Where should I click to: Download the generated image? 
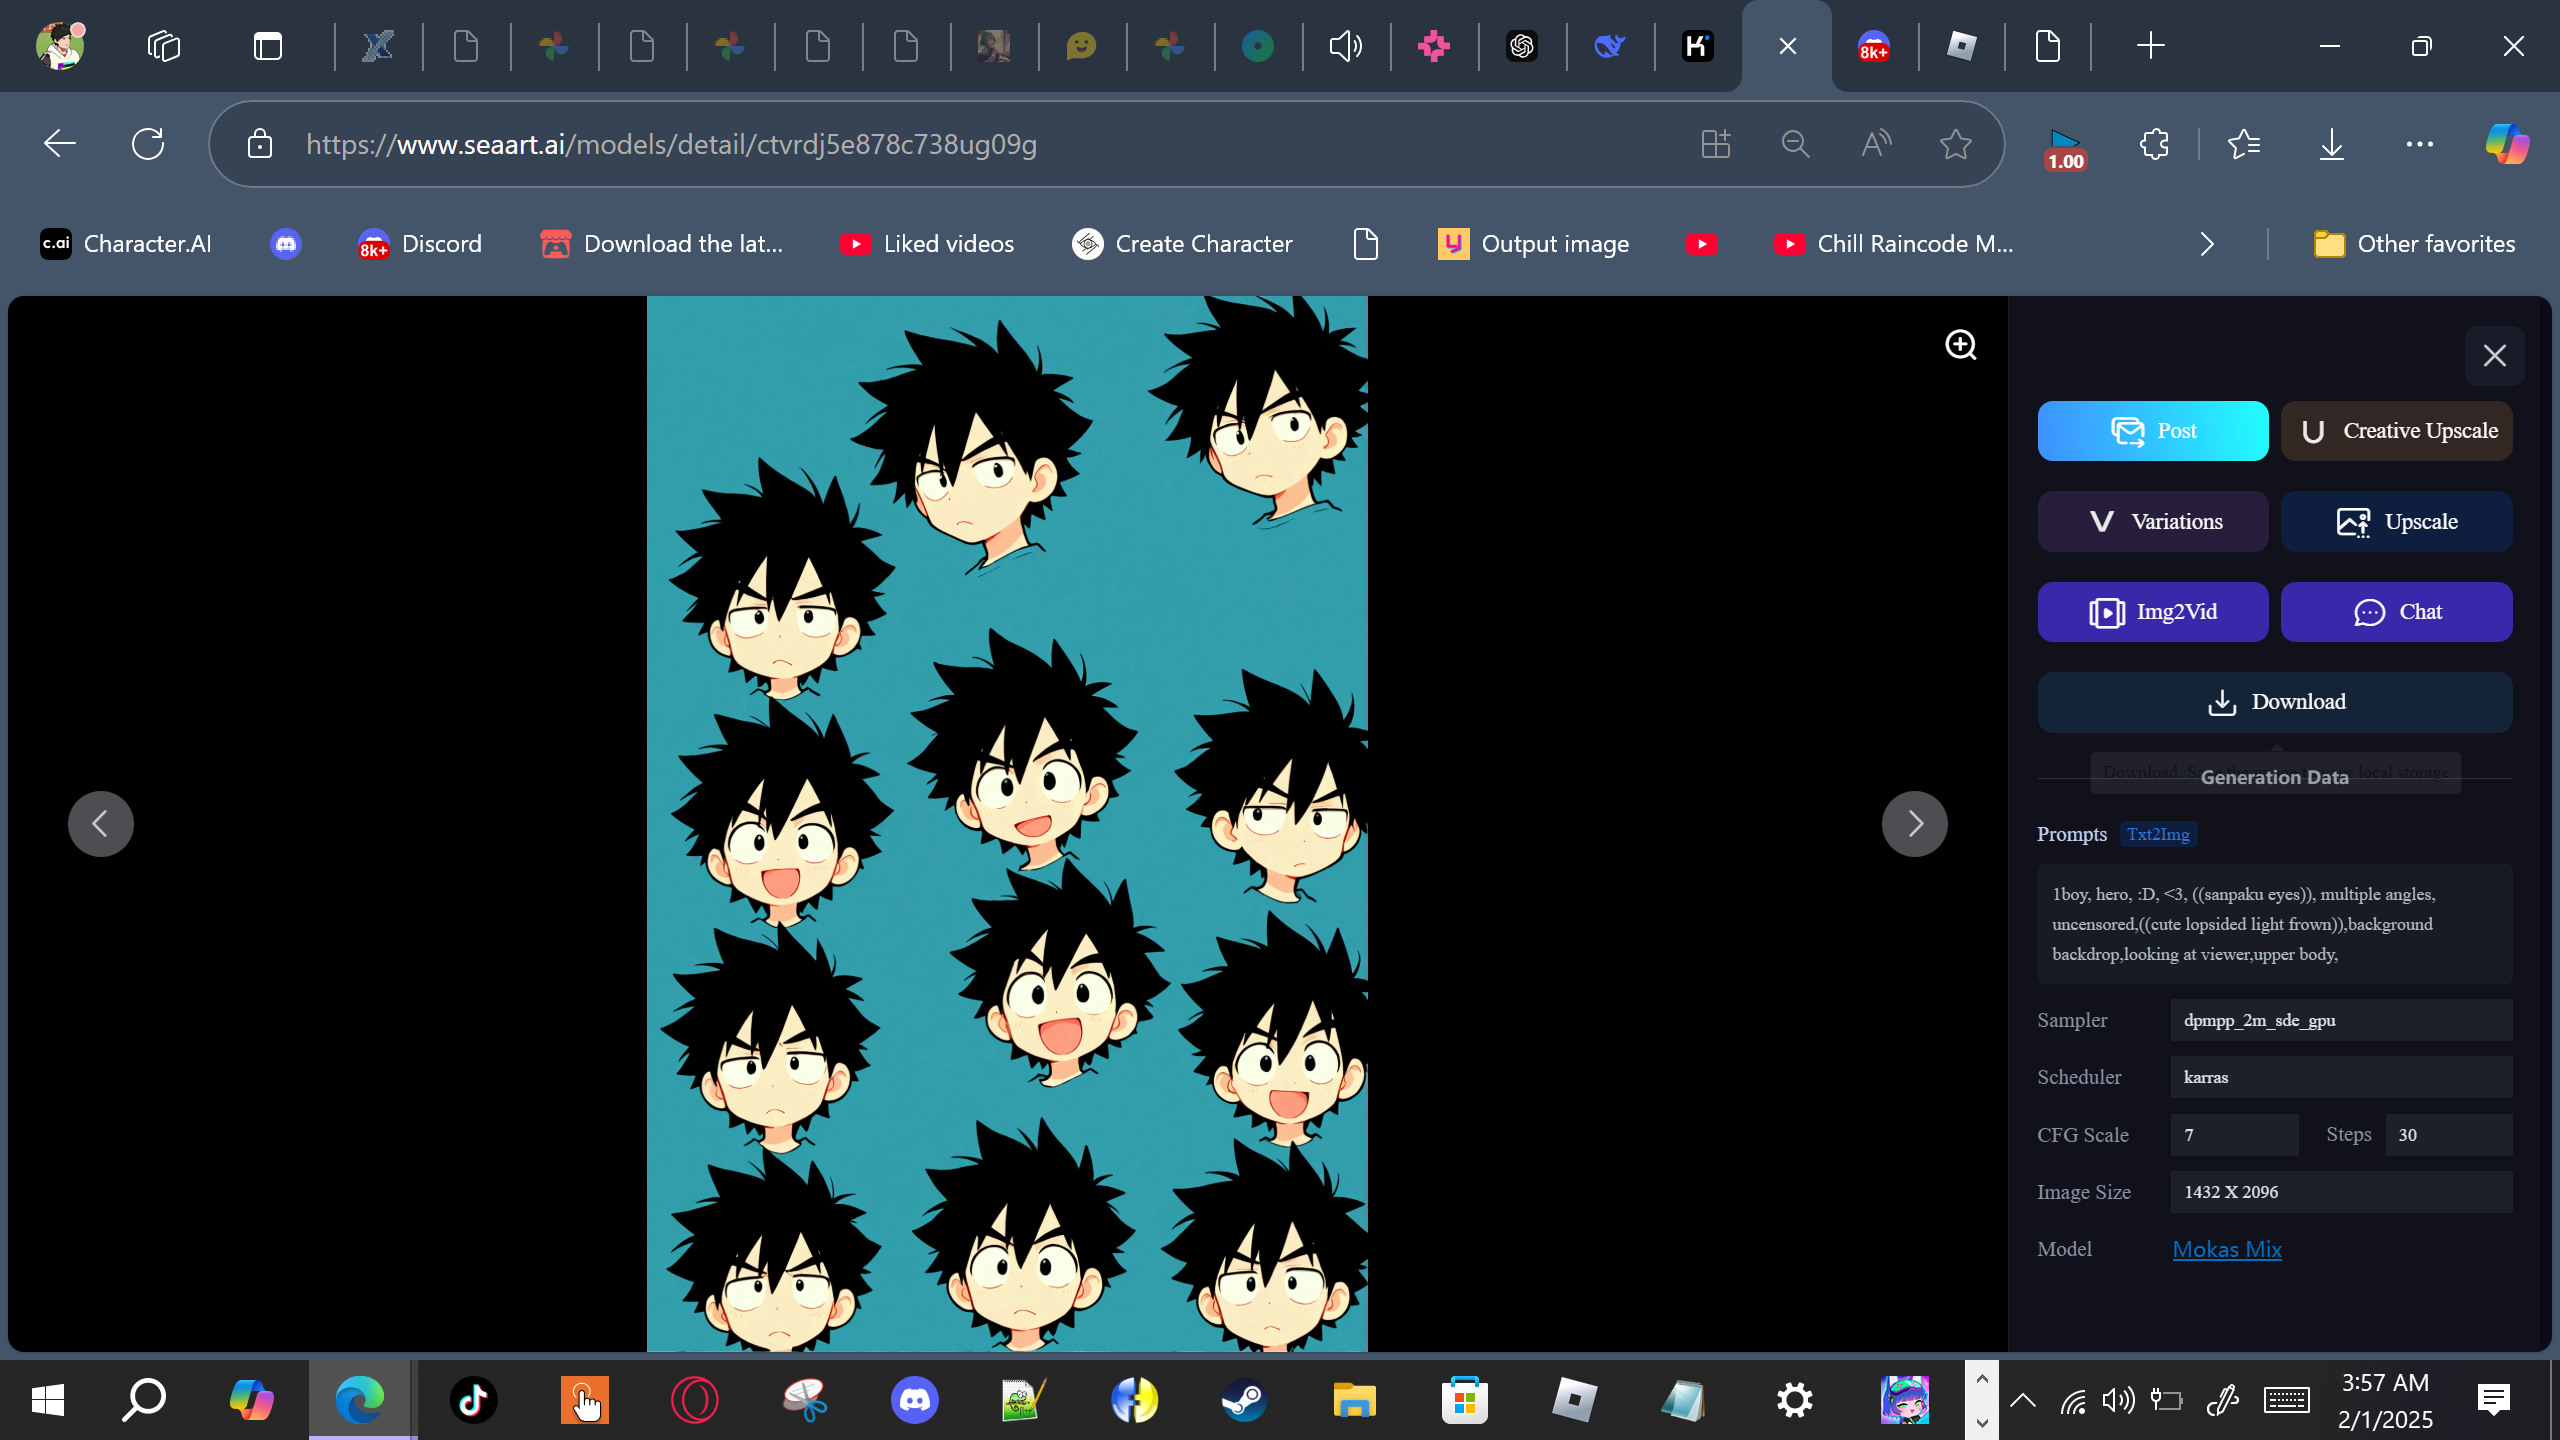tap(2275, 702)
